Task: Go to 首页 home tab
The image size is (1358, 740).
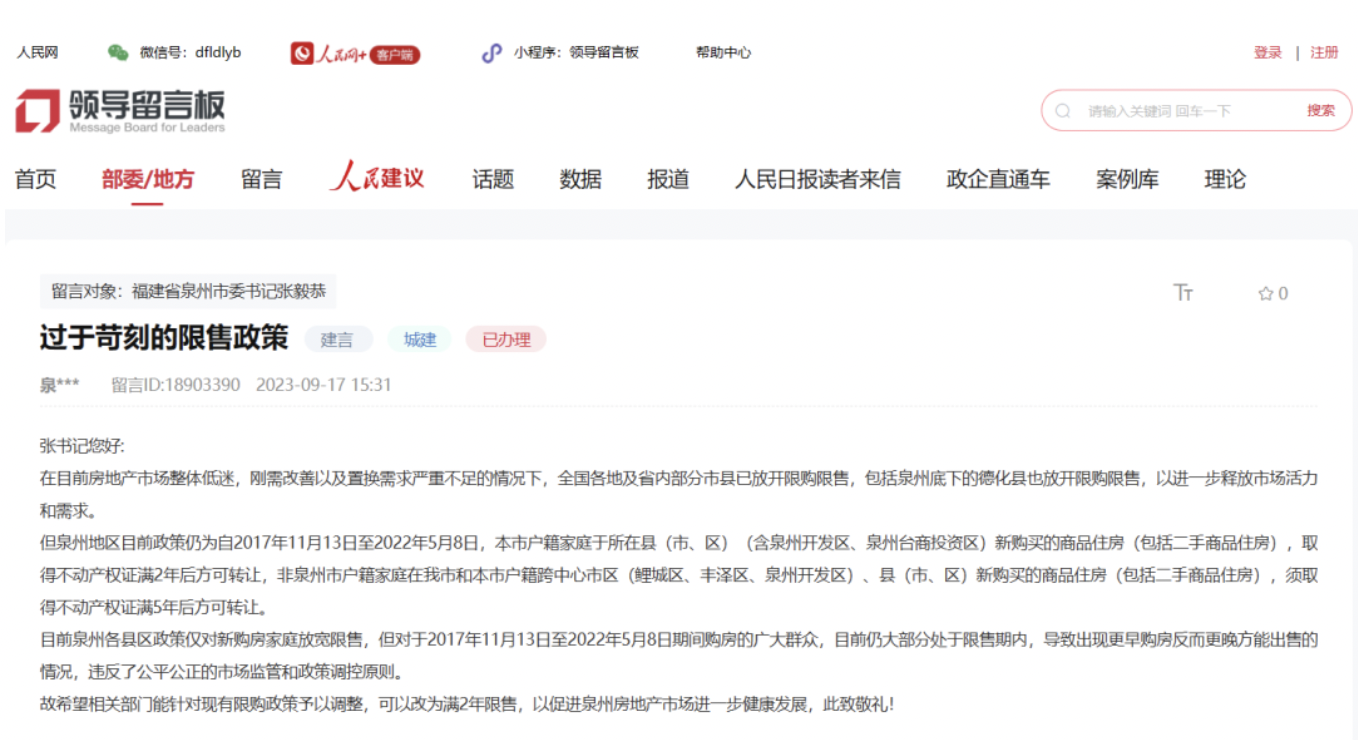Action: click(x=36, y=180)
